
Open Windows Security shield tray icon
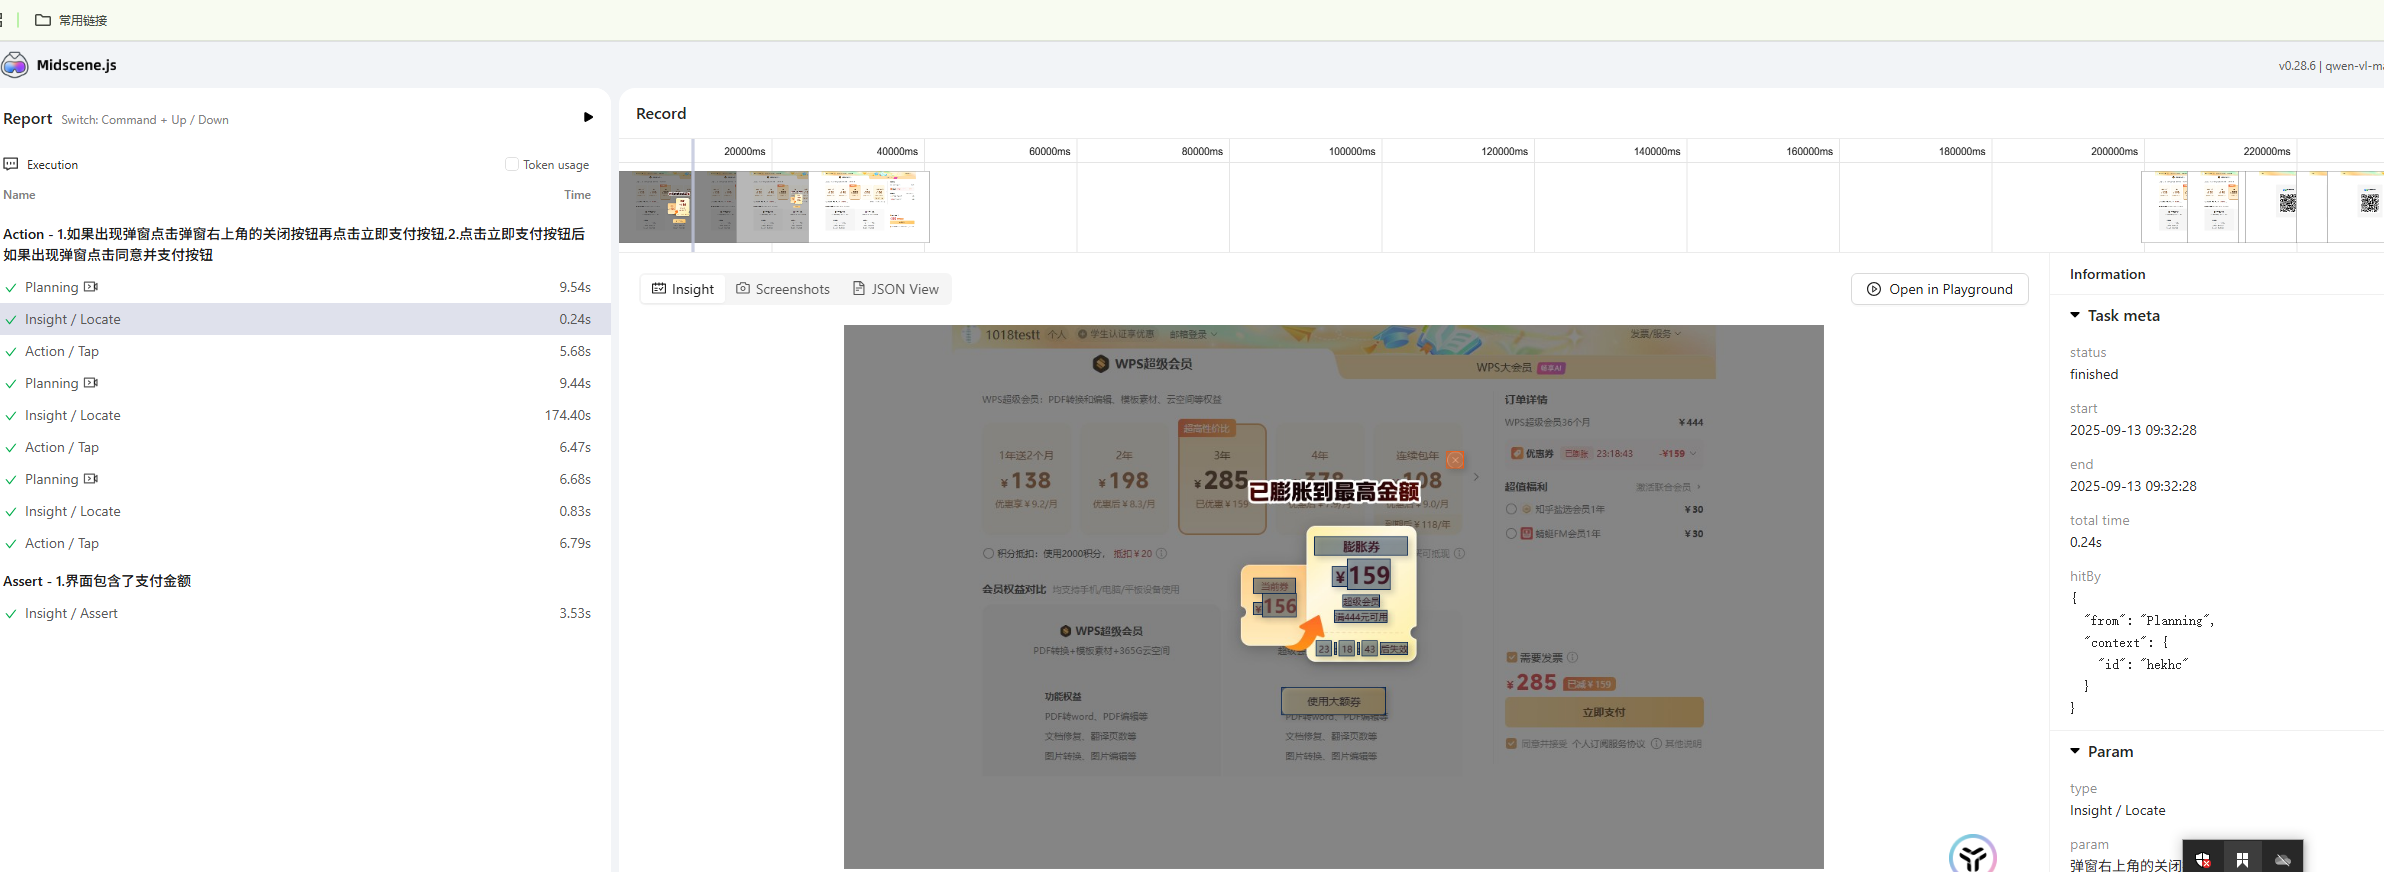2203,860
